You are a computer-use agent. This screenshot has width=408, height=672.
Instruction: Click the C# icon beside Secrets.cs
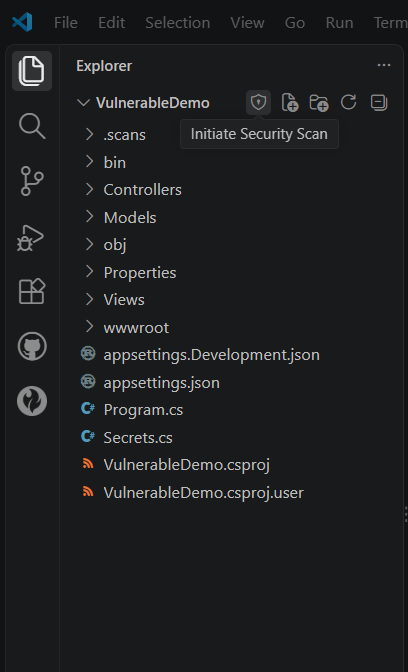[88, 437]
